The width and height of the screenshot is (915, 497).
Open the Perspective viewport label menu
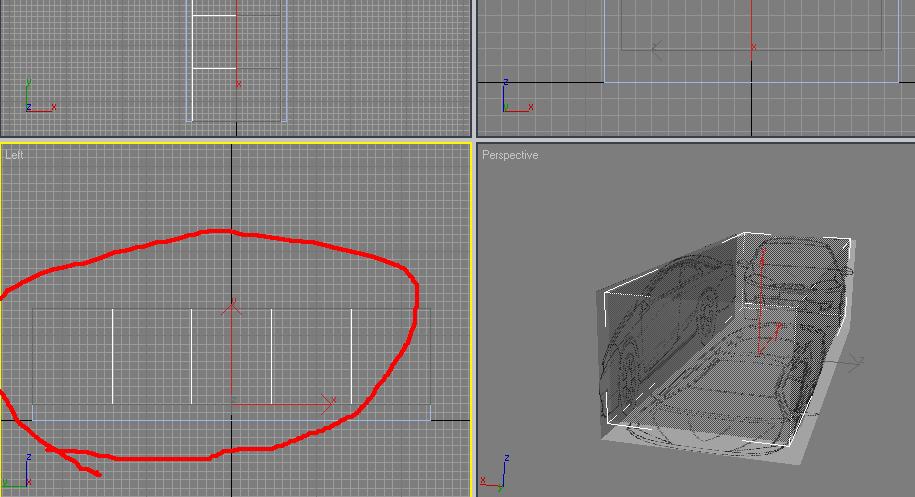pos(510,155)
